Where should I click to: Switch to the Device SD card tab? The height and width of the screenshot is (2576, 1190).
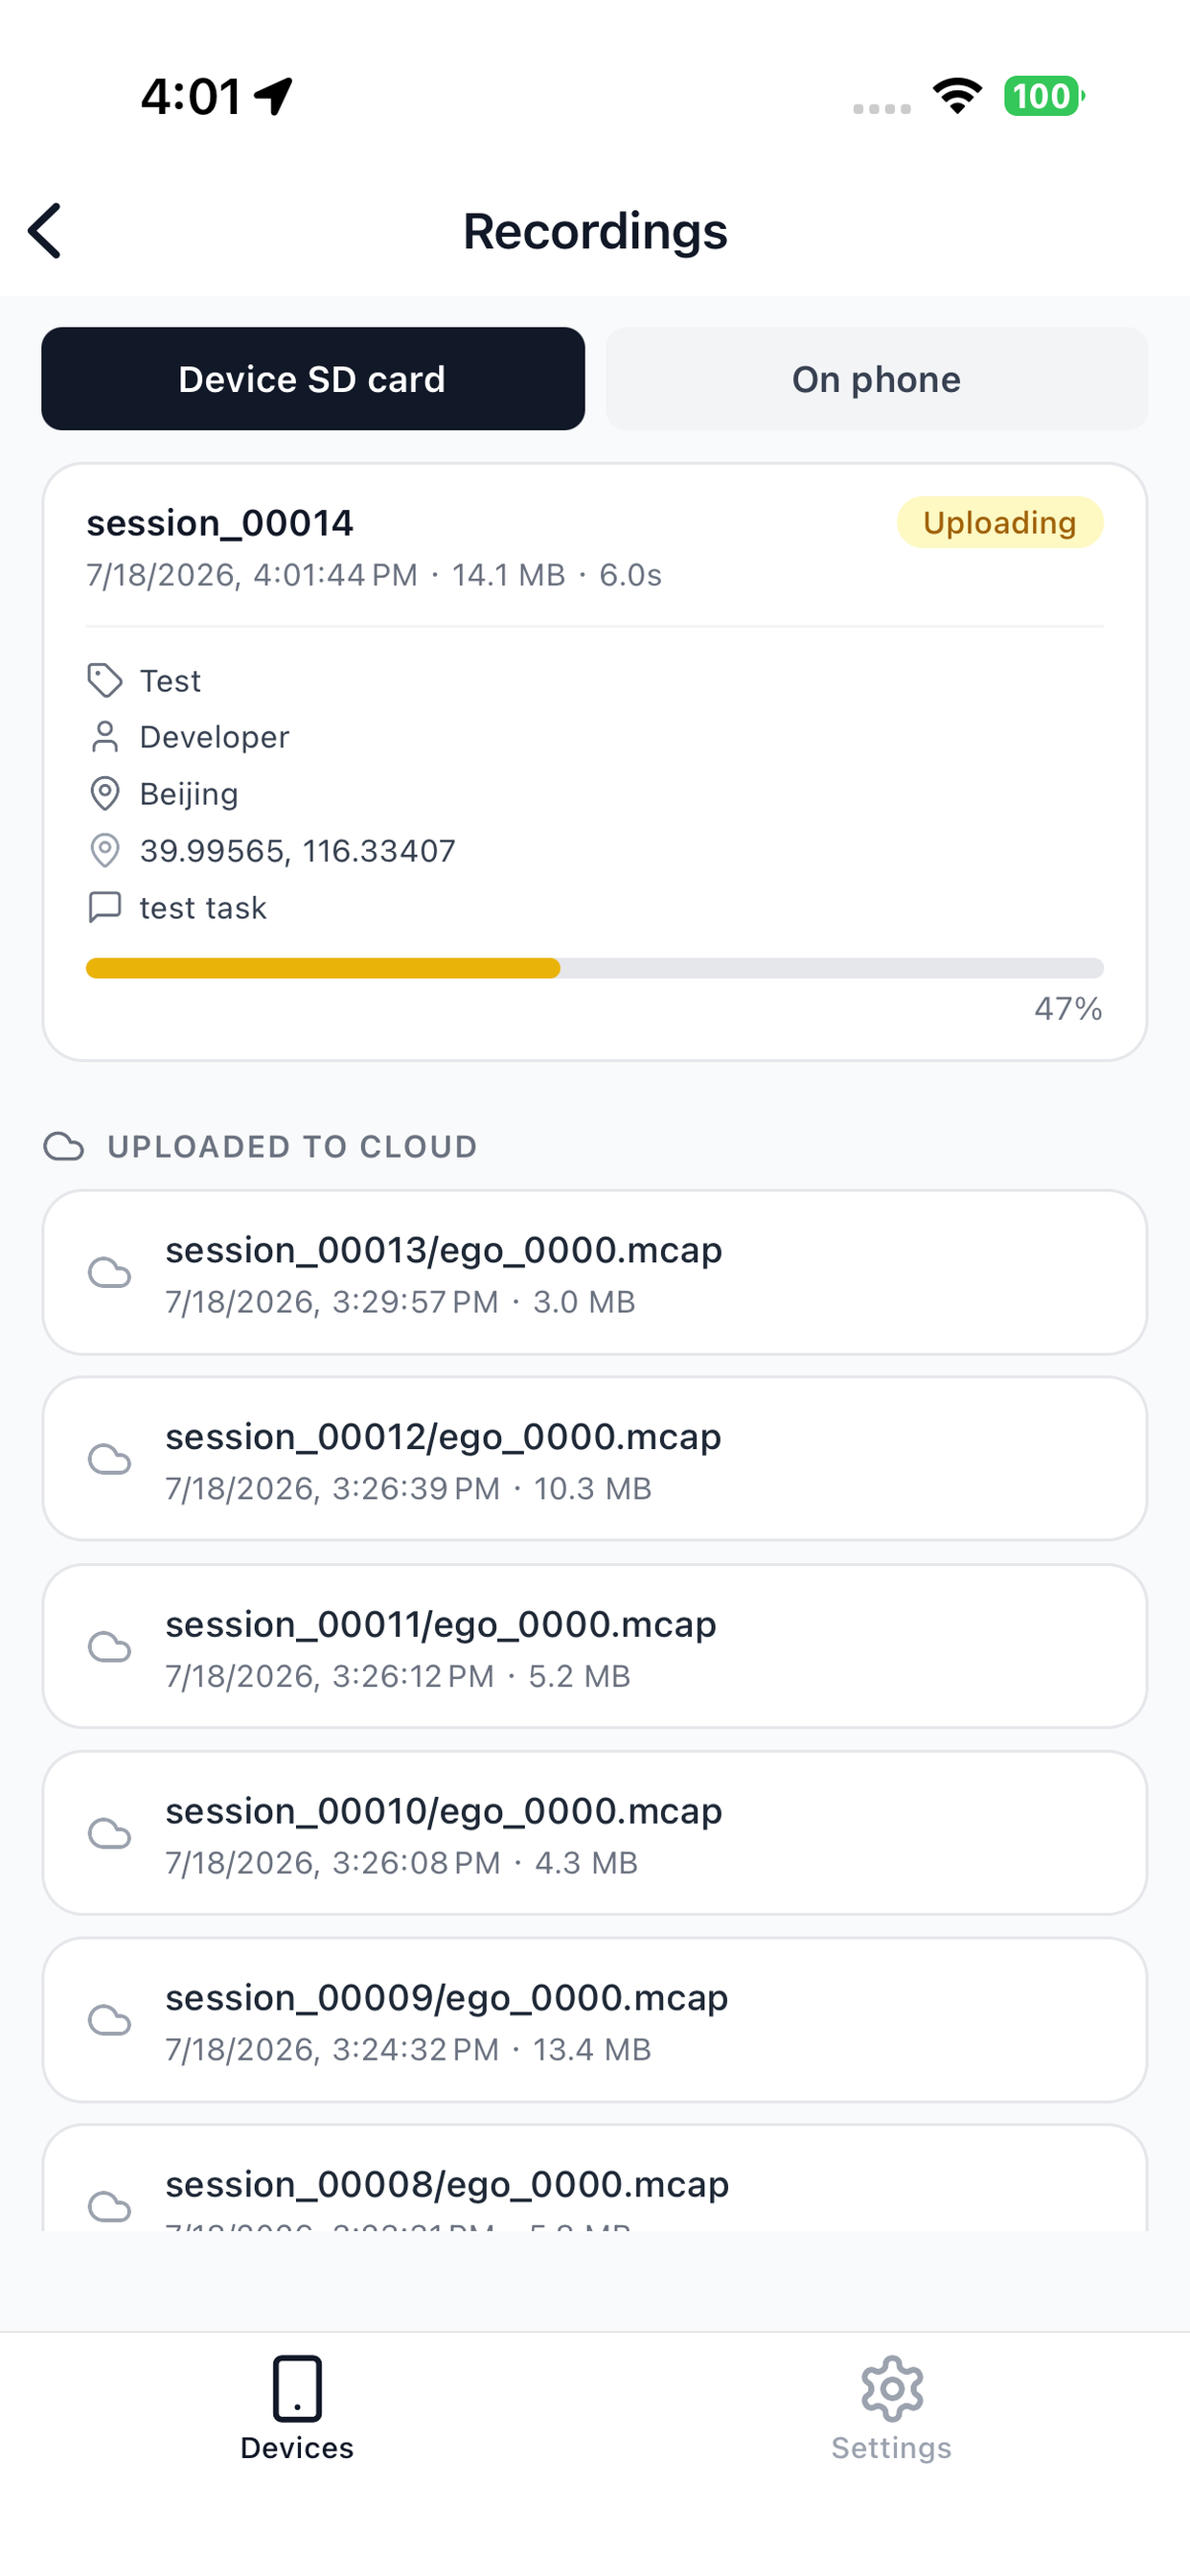[313, 379]
